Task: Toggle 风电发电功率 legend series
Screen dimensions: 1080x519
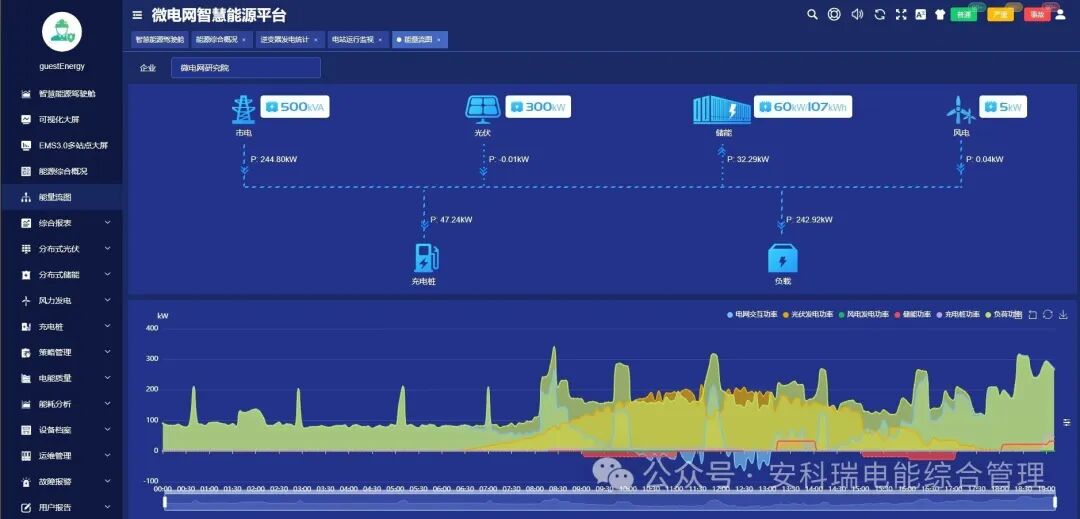Action: tap(864, 315)
